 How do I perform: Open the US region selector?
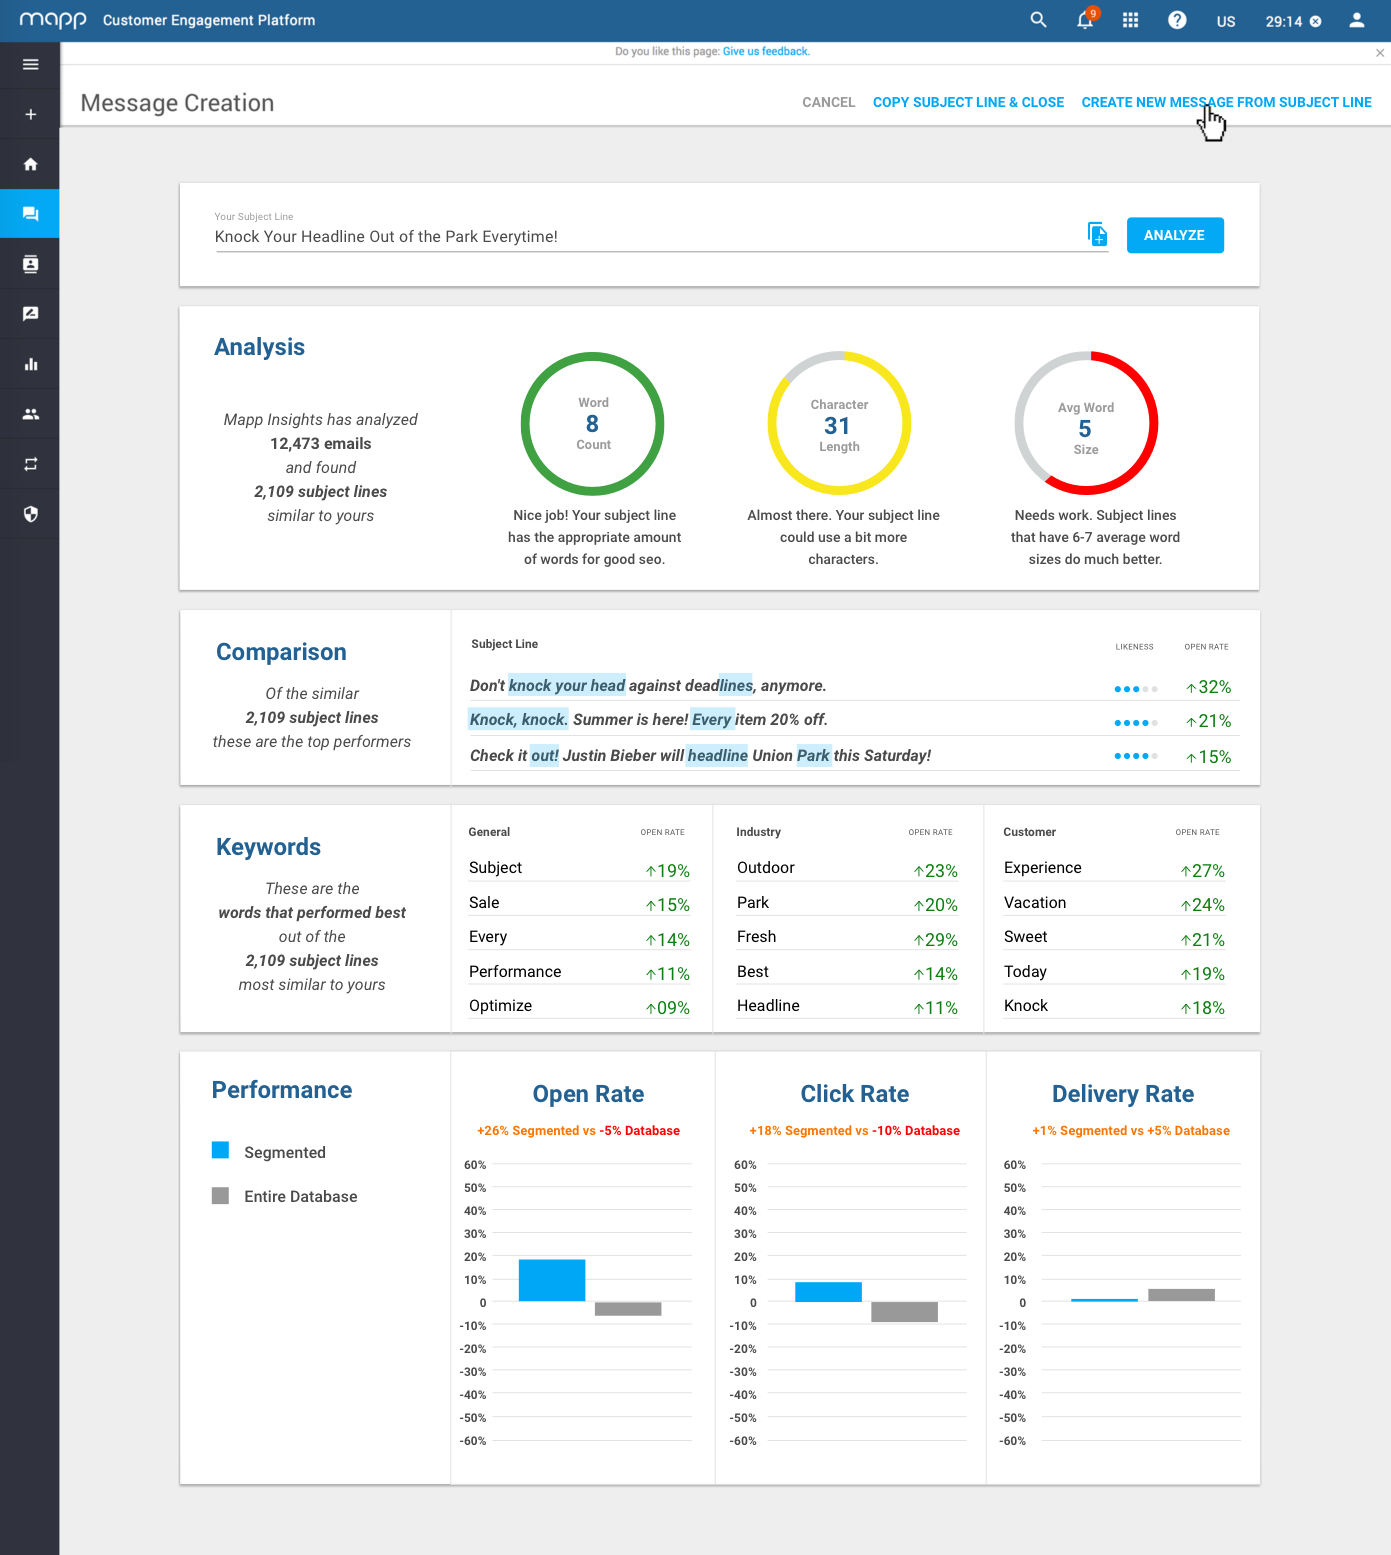pyautogui.click(x=1226, y=21)
